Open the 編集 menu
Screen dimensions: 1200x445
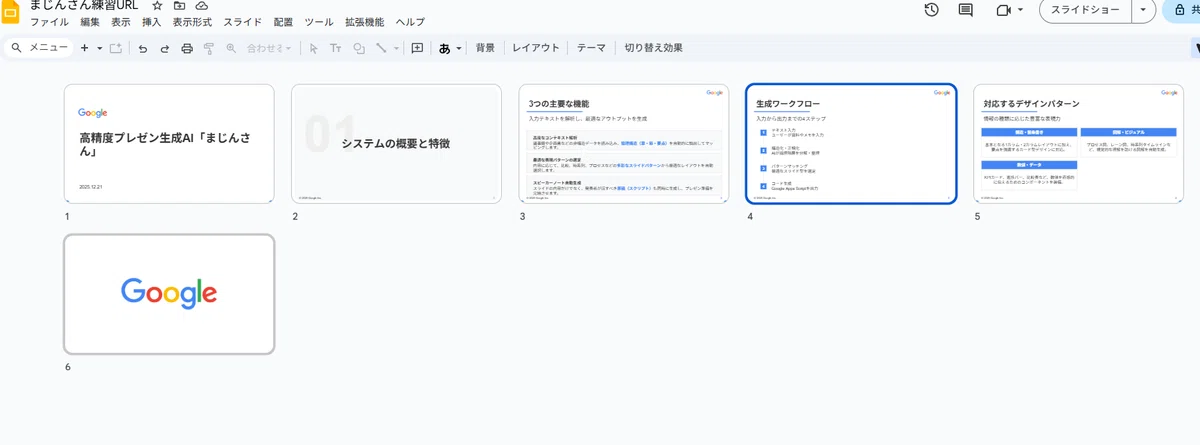tap(90, 22)
